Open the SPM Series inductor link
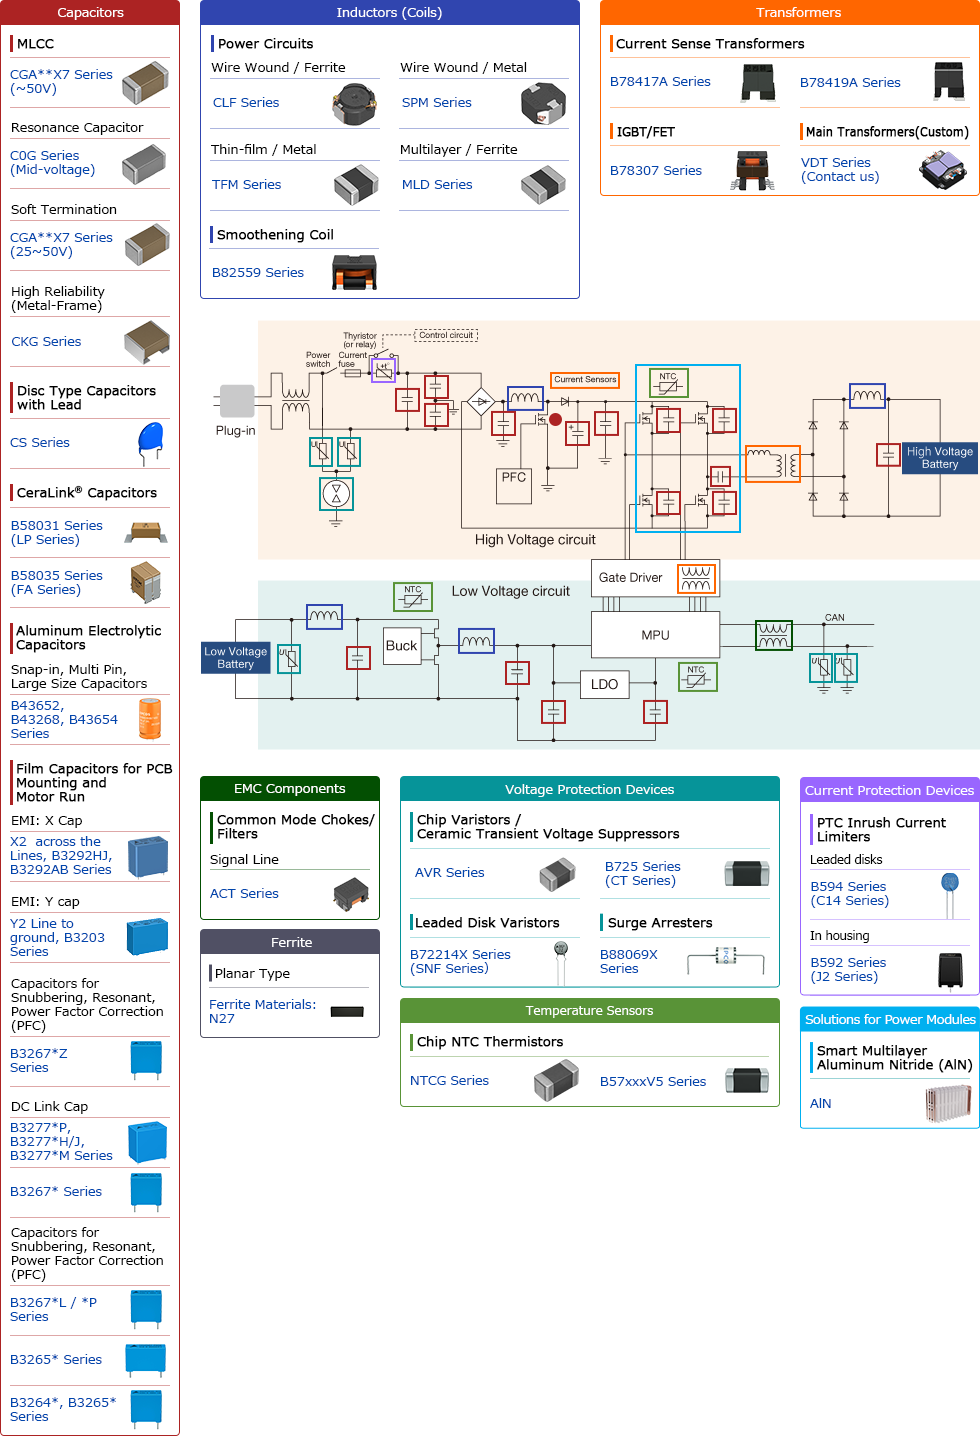This screenshot has width=980, height=1451. [436, 103]
